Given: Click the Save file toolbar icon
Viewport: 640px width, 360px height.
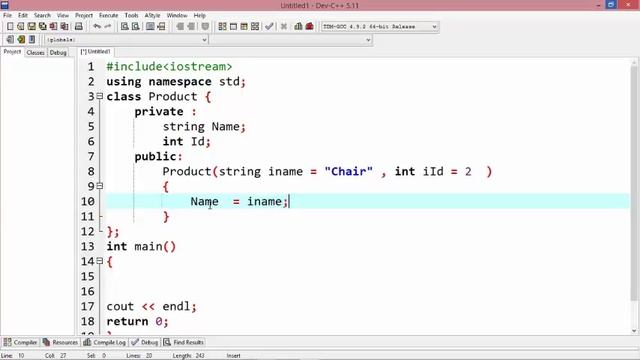Looking at the screenshot, I should [31, 27].
